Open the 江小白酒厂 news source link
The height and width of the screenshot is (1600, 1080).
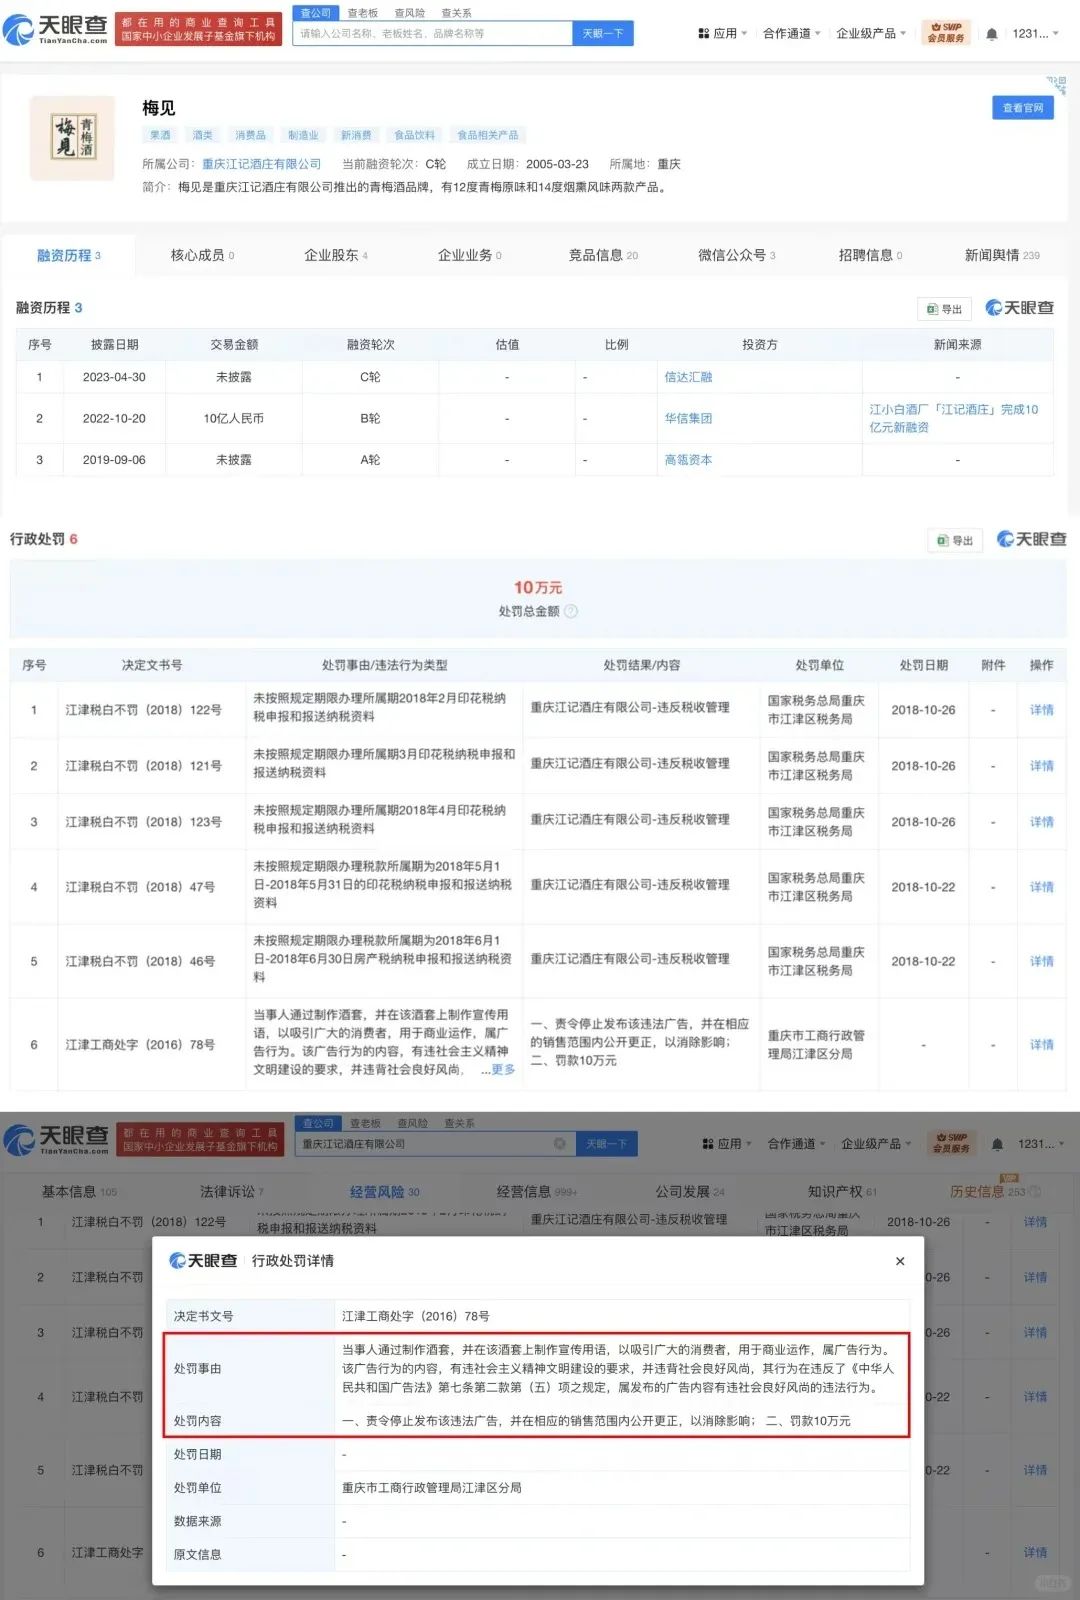953,418
